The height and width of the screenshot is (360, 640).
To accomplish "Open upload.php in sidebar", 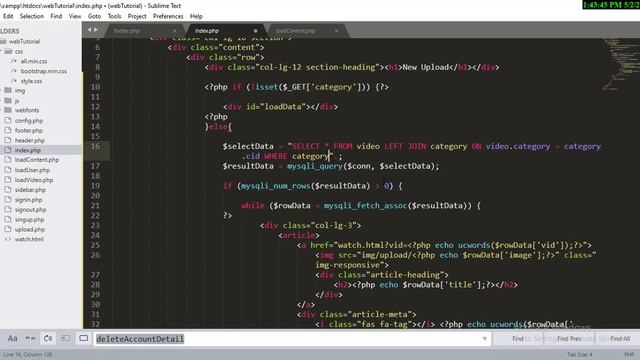I will [x=30, y=229].
